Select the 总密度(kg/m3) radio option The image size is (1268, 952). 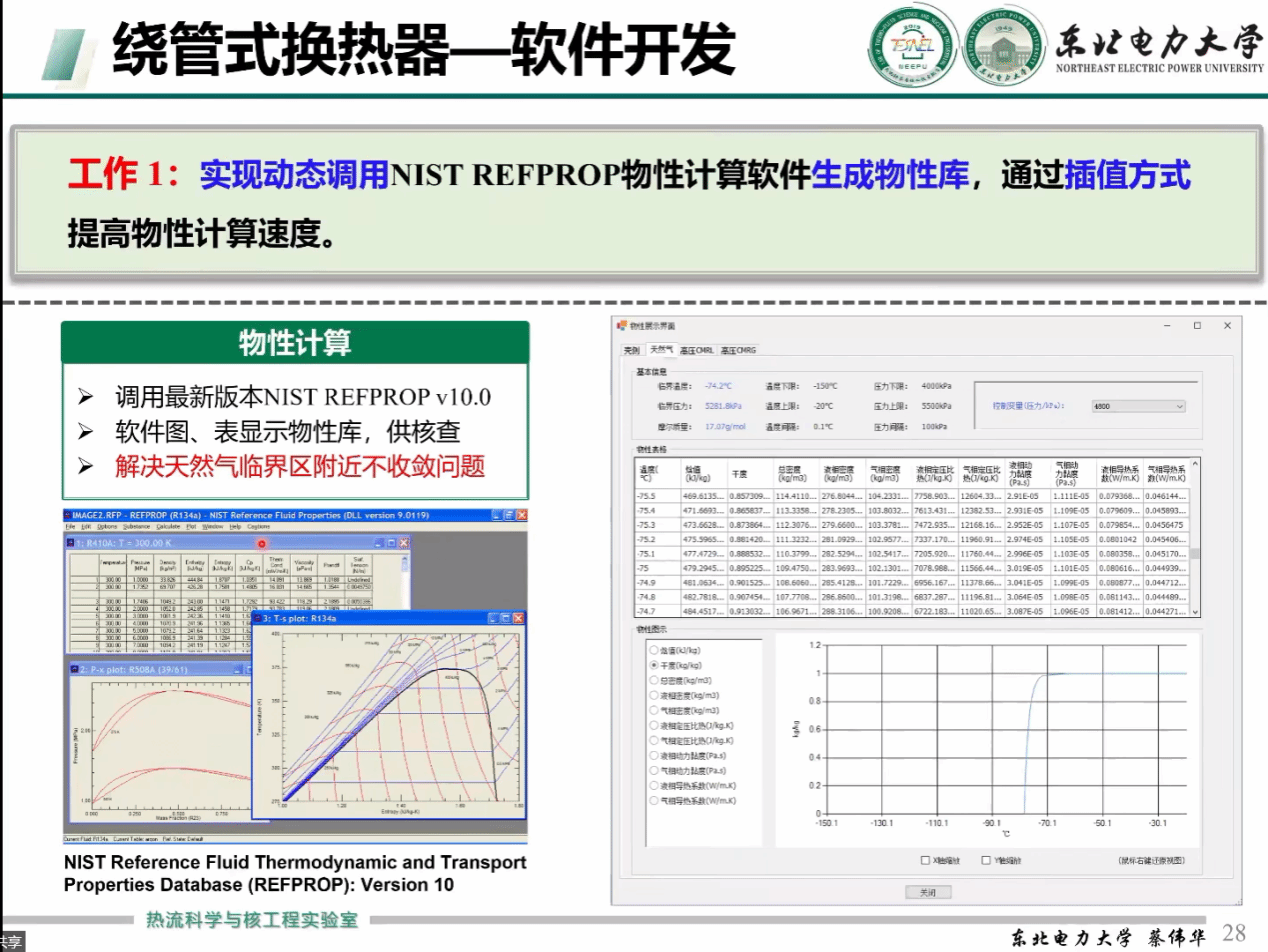(x=654, y=679)
